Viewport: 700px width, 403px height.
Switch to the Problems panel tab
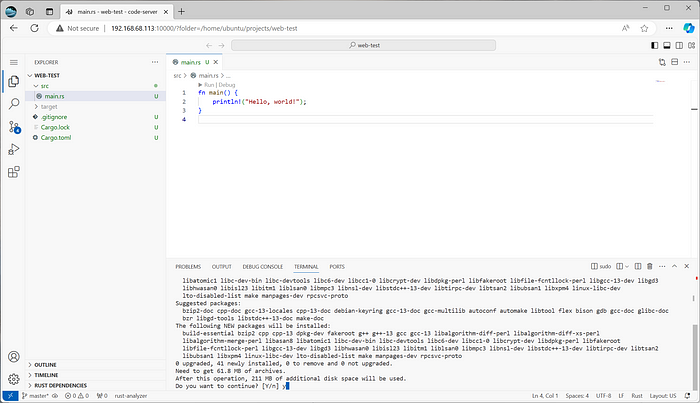[188, 267]
